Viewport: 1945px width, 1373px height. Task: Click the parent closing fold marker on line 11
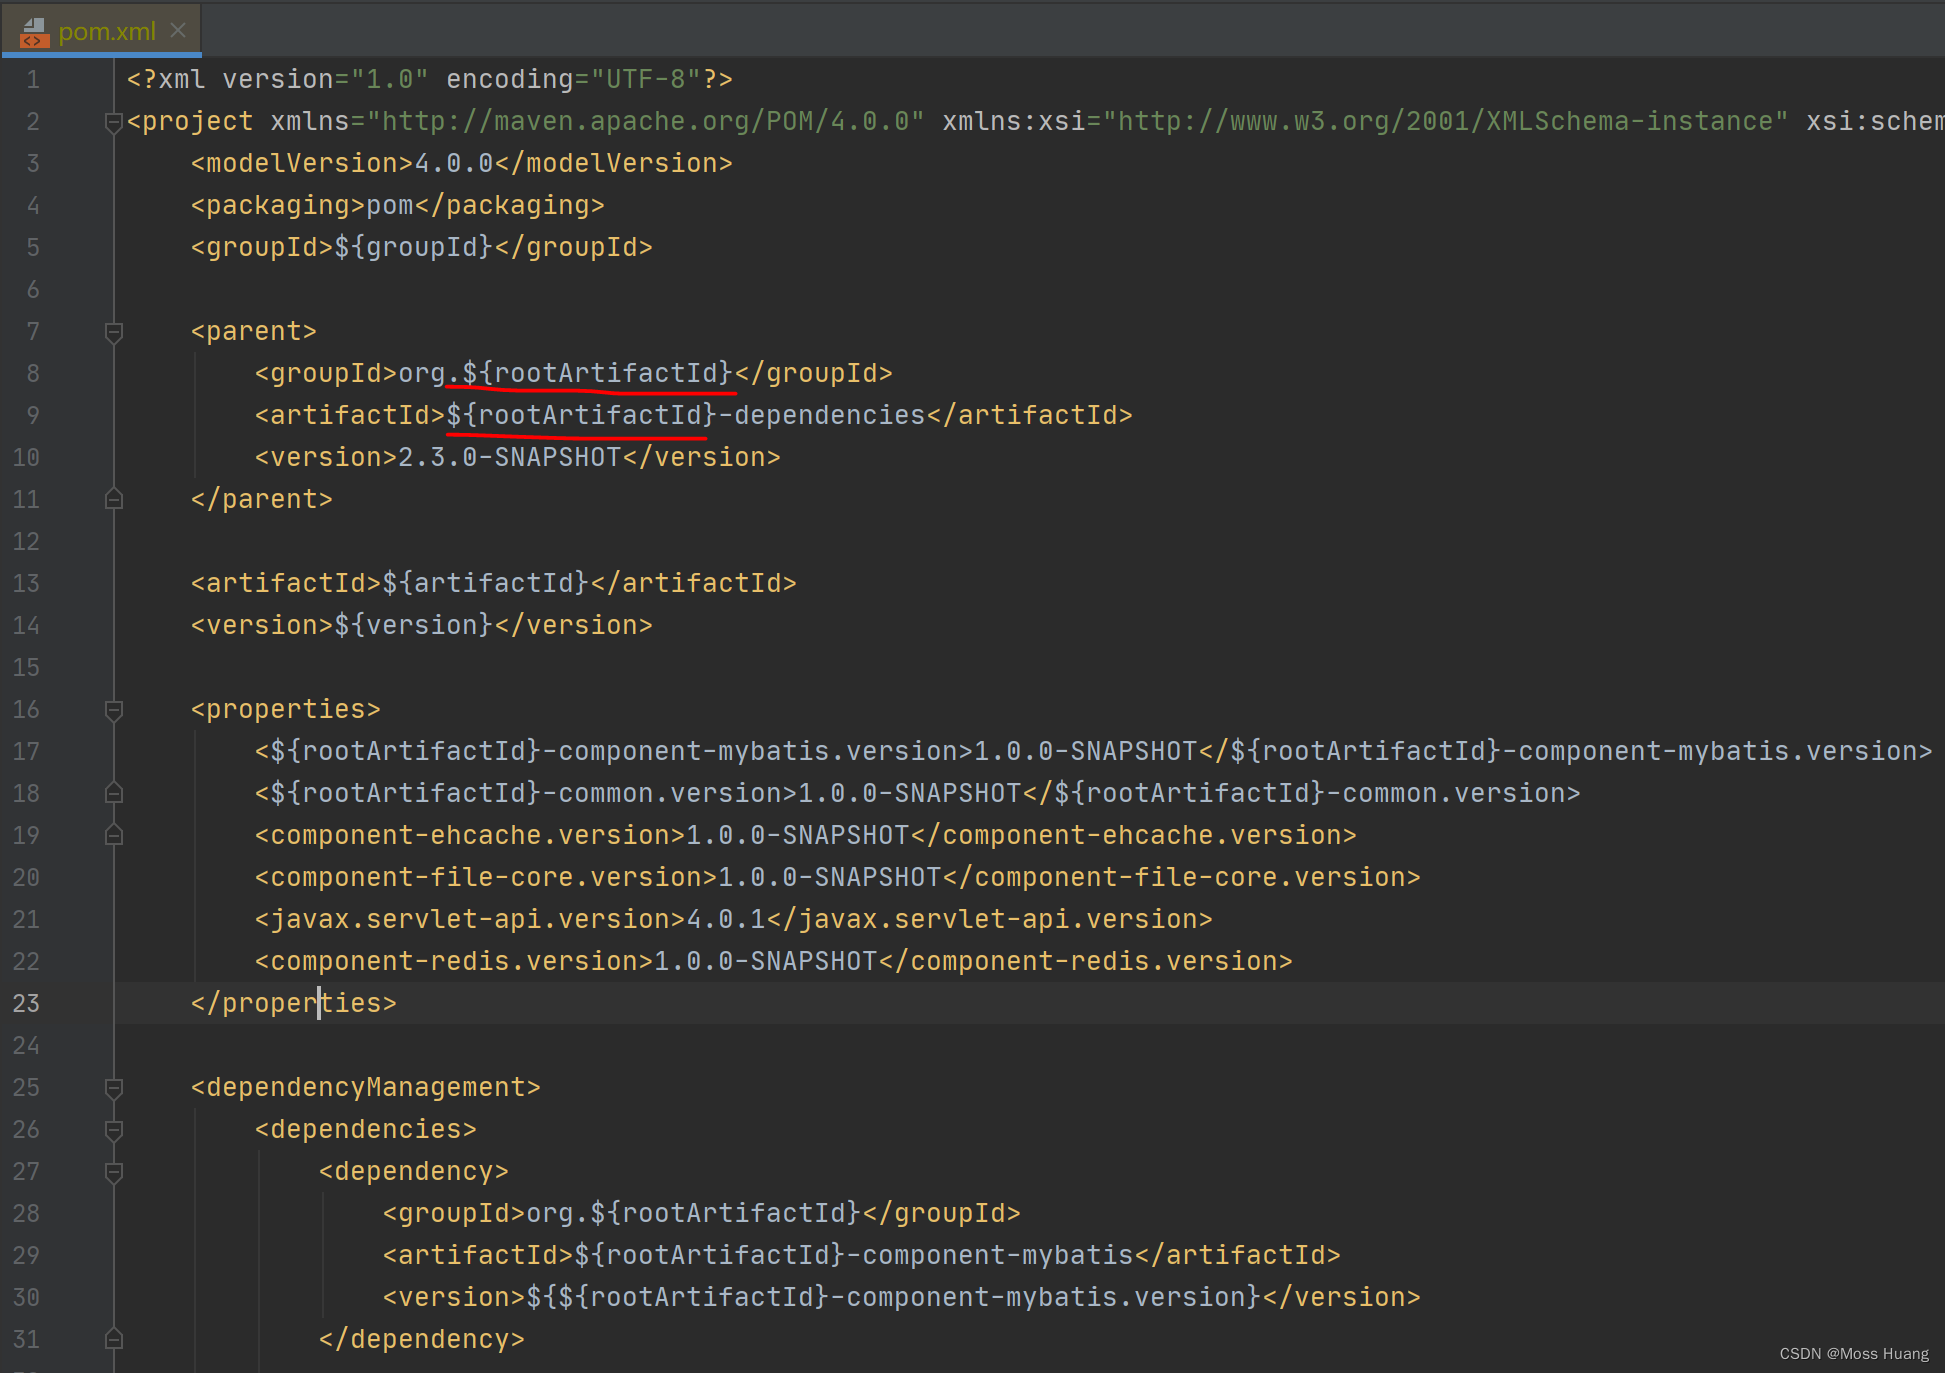[x=114, y=499]
